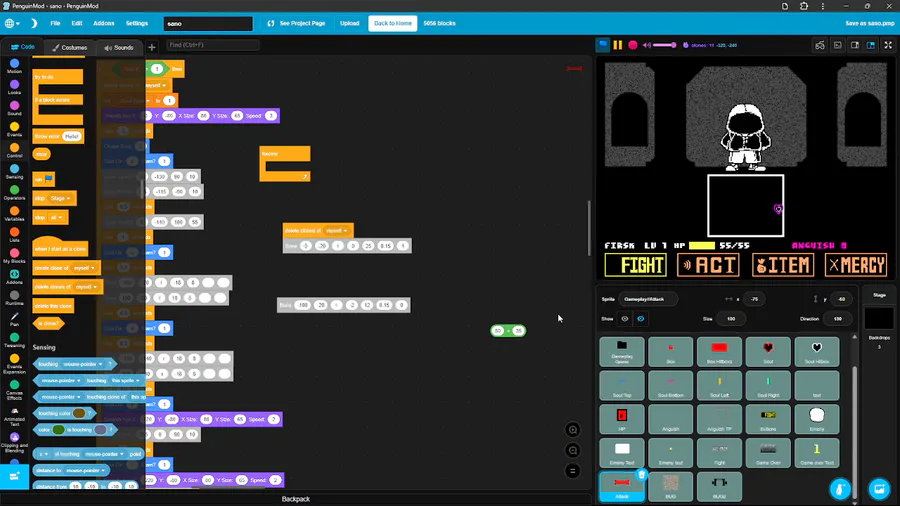Pause the running project

[618, 45]
